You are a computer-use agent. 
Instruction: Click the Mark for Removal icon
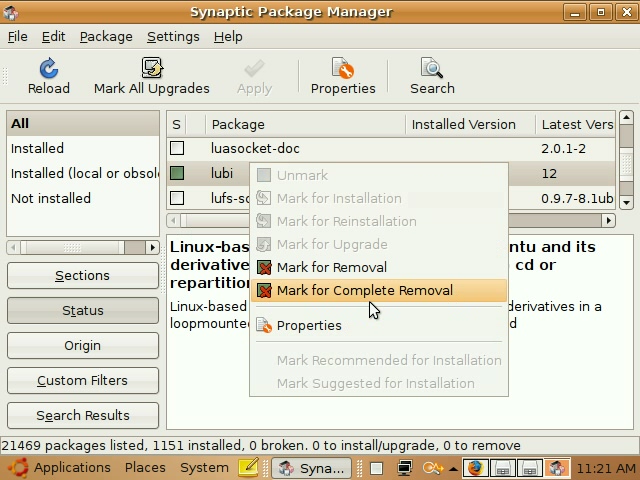[264, 267]
